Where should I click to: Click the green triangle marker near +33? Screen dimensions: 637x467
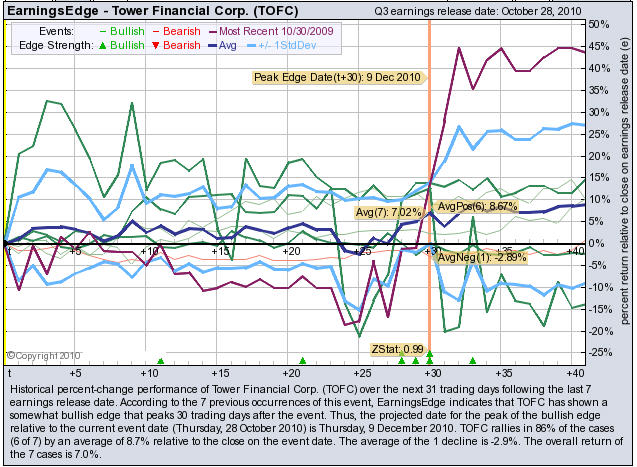(473, 360)
